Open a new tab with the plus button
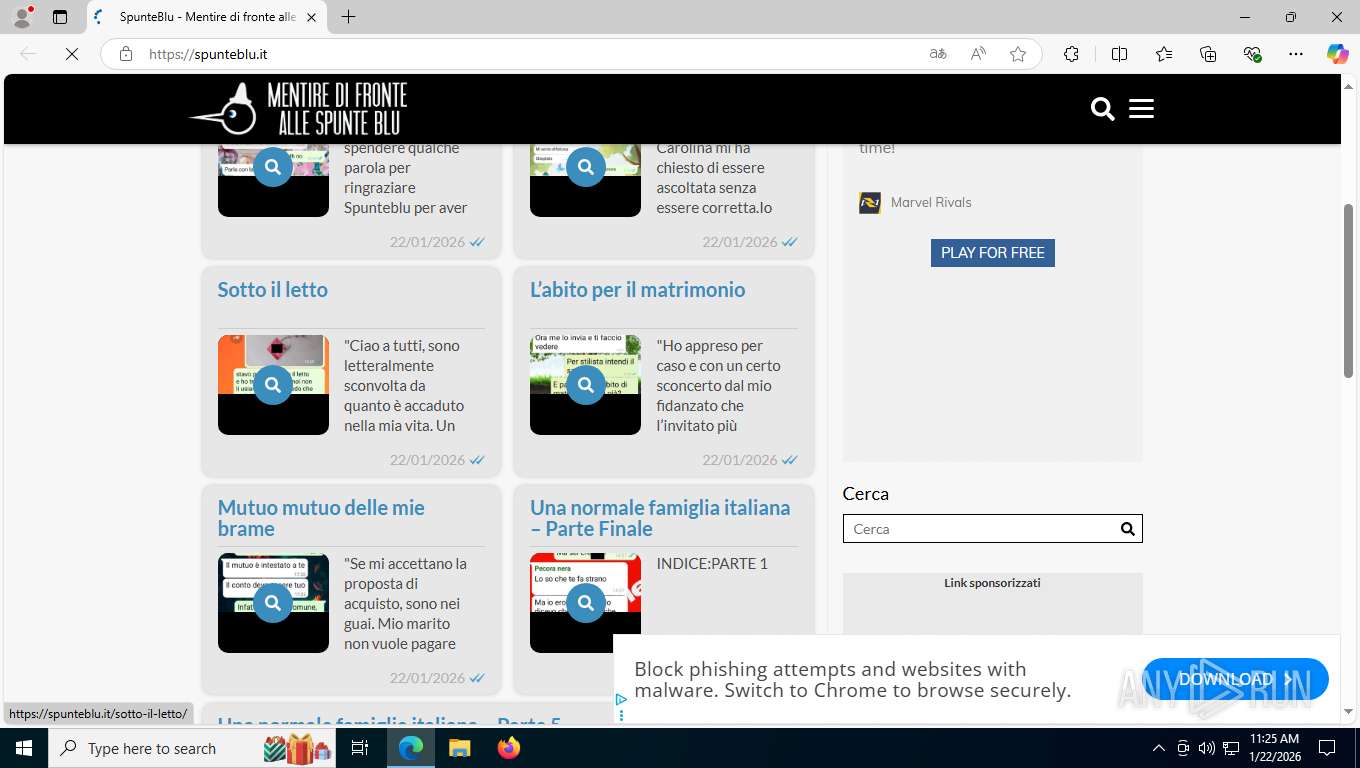This screenshot has width=1360, height=768. point(348,17)
